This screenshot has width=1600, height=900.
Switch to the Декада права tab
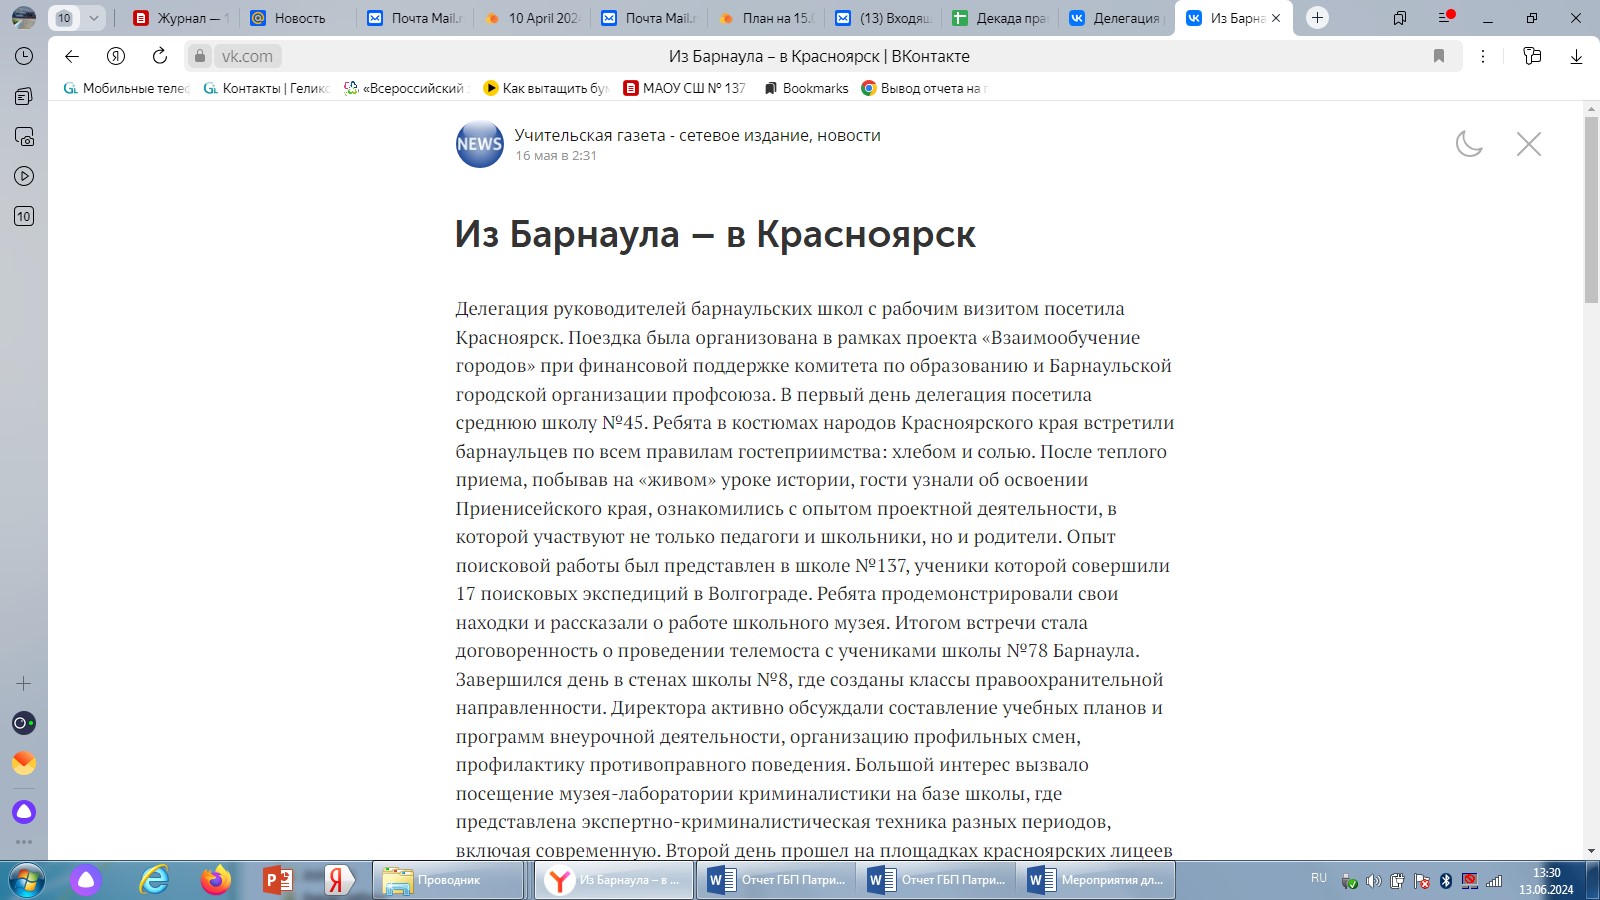1000,18
